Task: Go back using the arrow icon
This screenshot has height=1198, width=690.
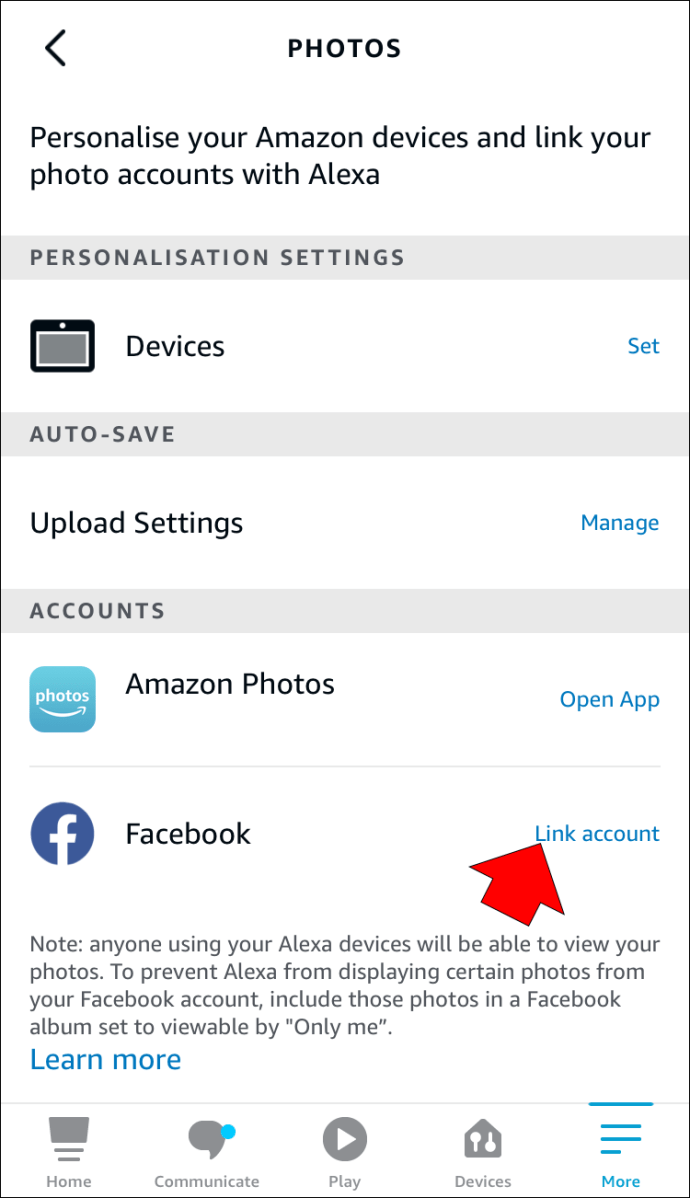Action: 56,48
